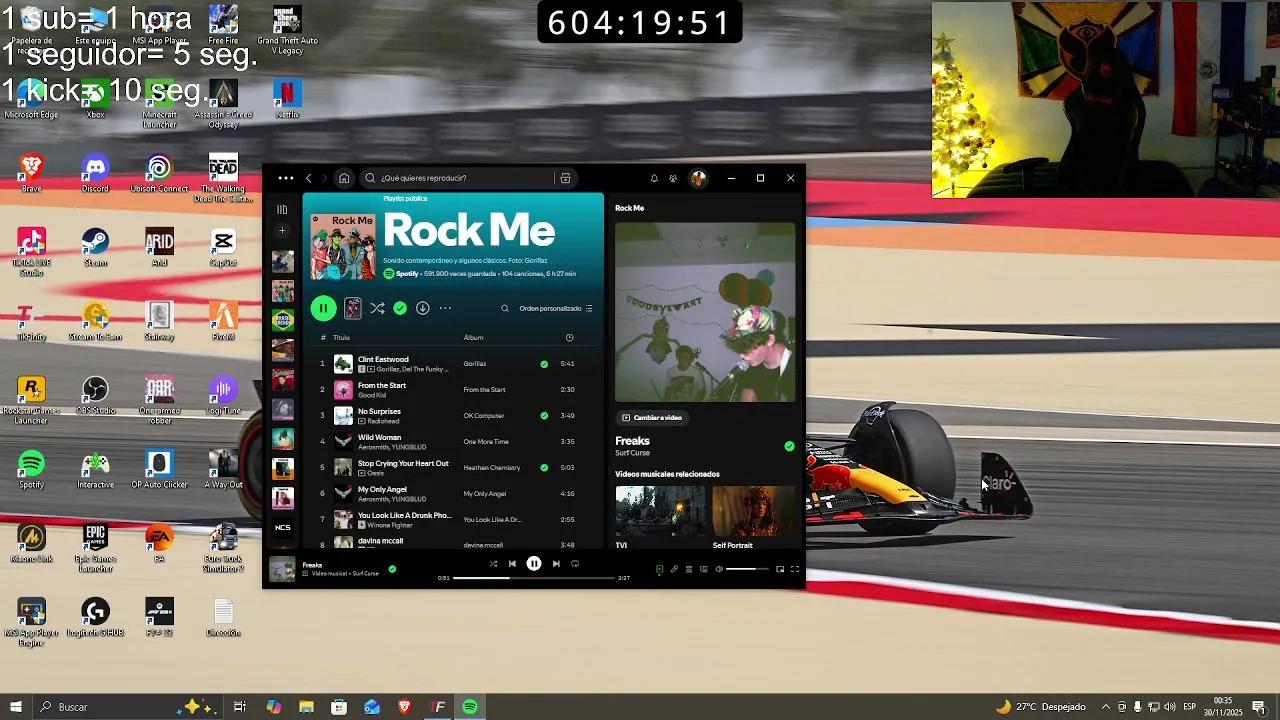1280x720 pixels.
Task: Pause the Rock Me playlist with green button
Action: 323,308
